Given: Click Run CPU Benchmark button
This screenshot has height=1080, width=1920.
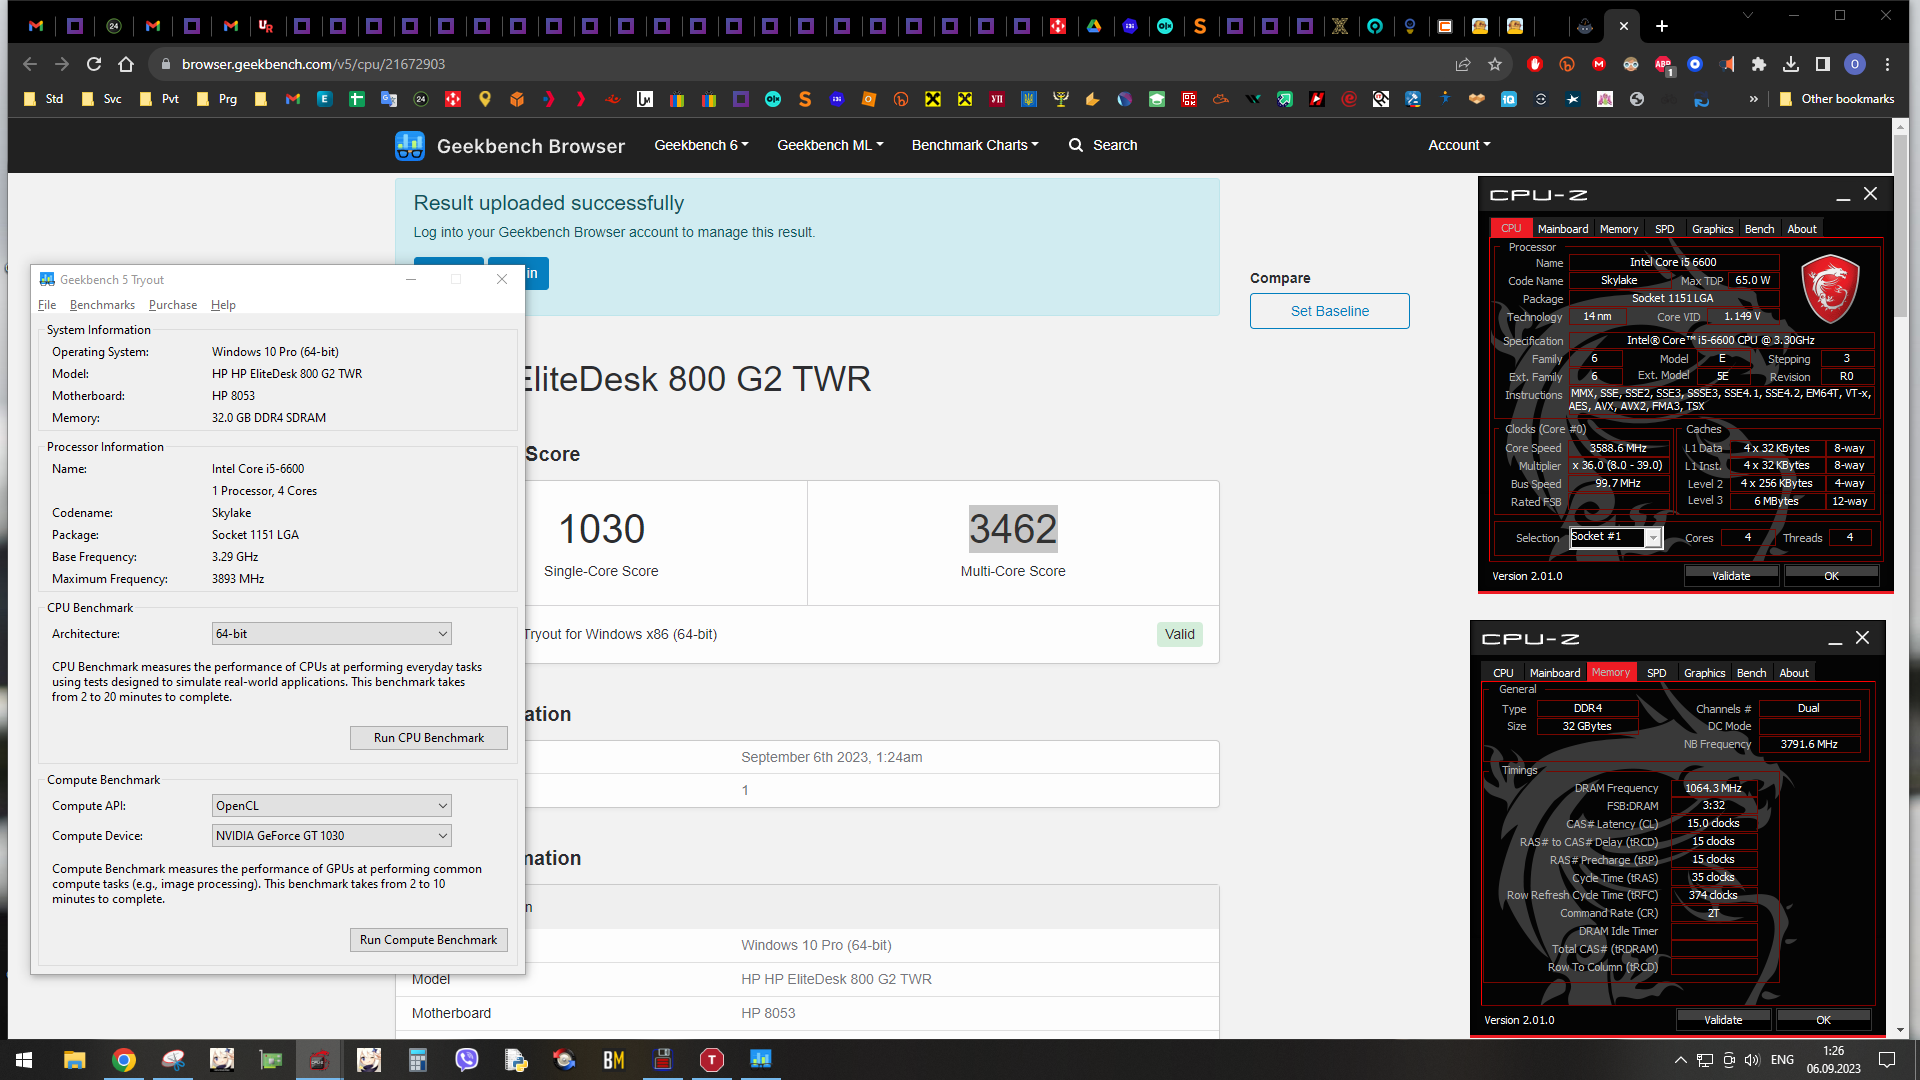Looking at the screenshot, I should coord(429,738).
